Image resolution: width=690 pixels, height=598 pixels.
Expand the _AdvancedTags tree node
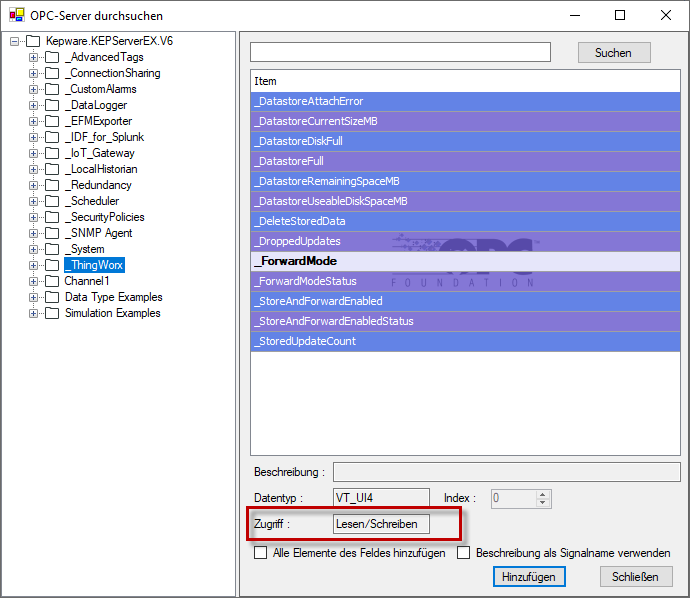point(33,57)
